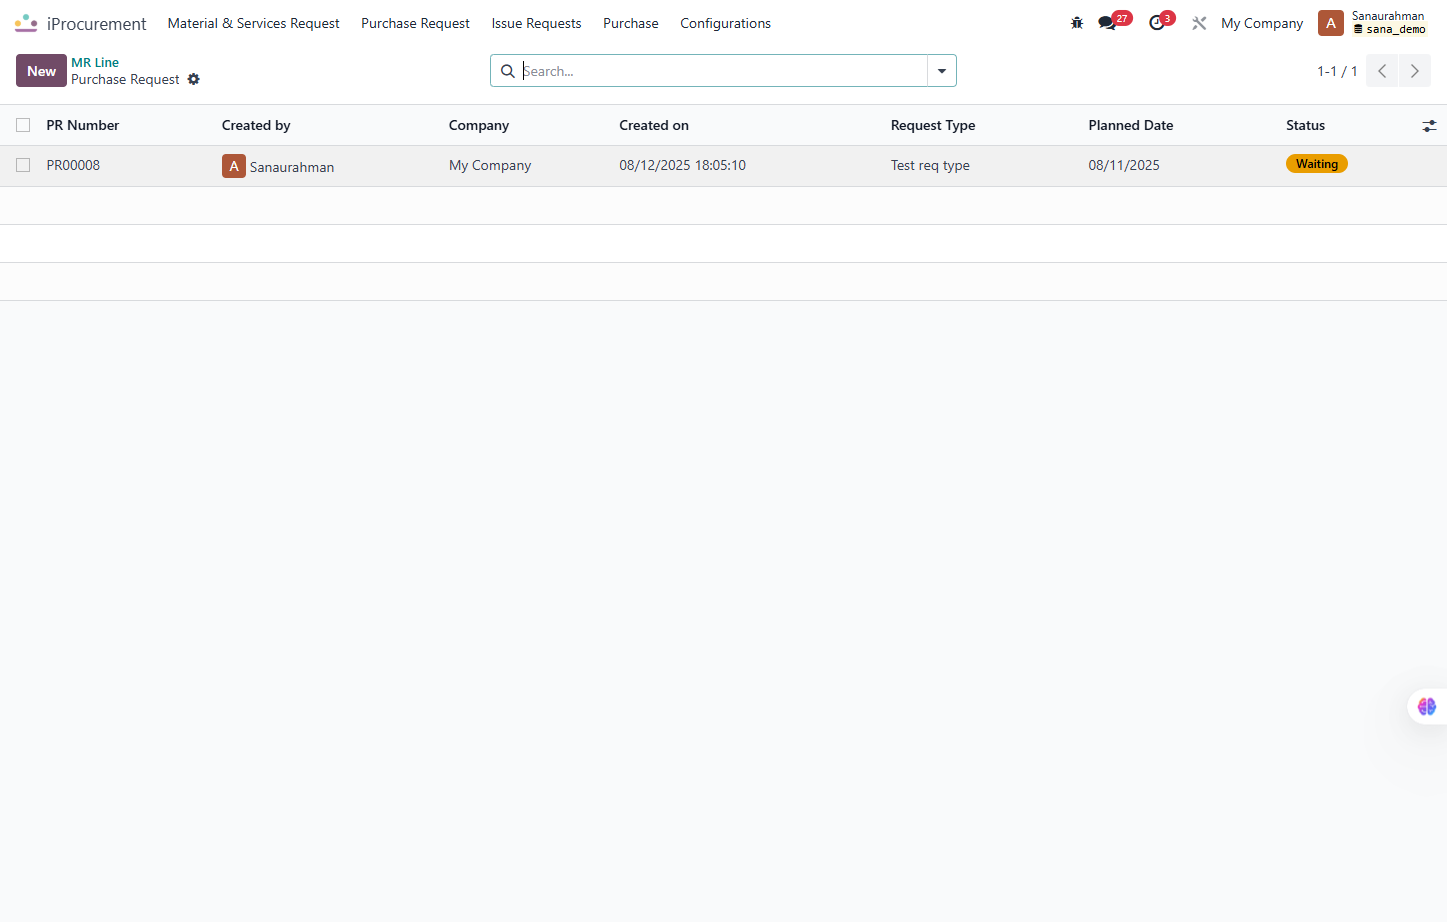Sort by the Request Type column header
1447x922 pixels.
[x=933, y=125]
